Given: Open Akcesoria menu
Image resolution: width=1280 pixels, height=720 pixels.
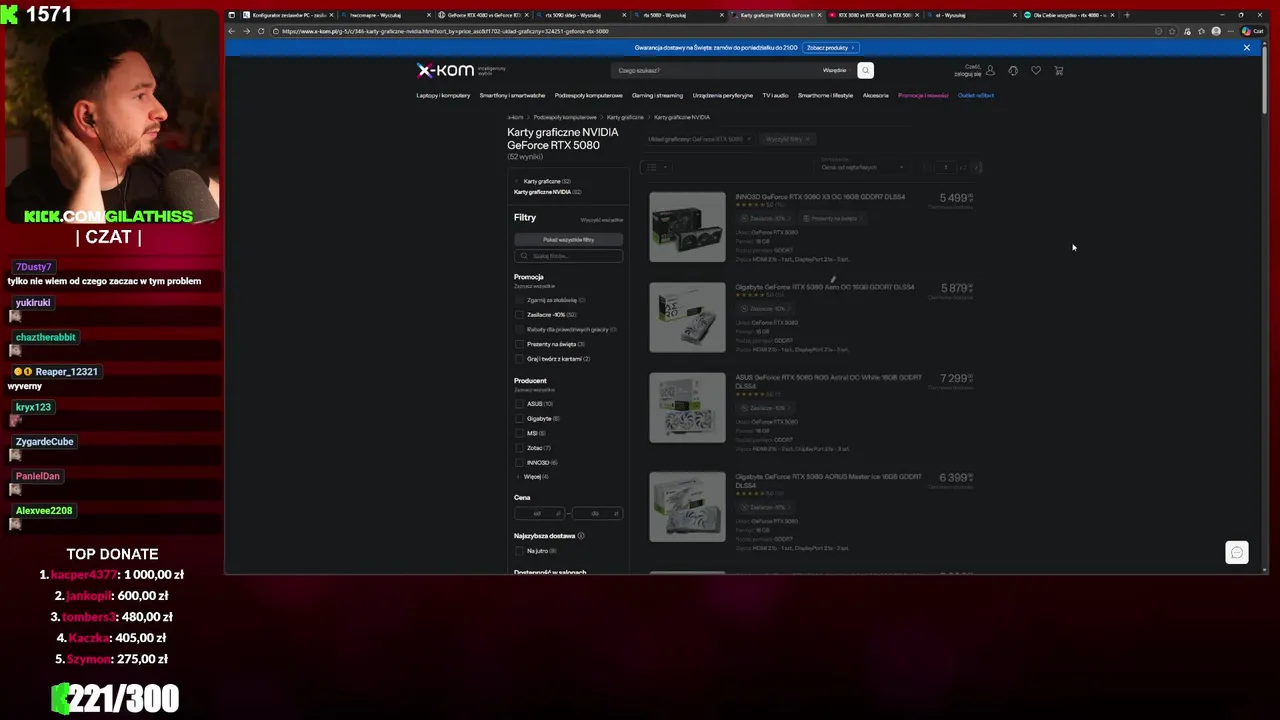Looking at the screenshot, I should (x=876, y=95).
